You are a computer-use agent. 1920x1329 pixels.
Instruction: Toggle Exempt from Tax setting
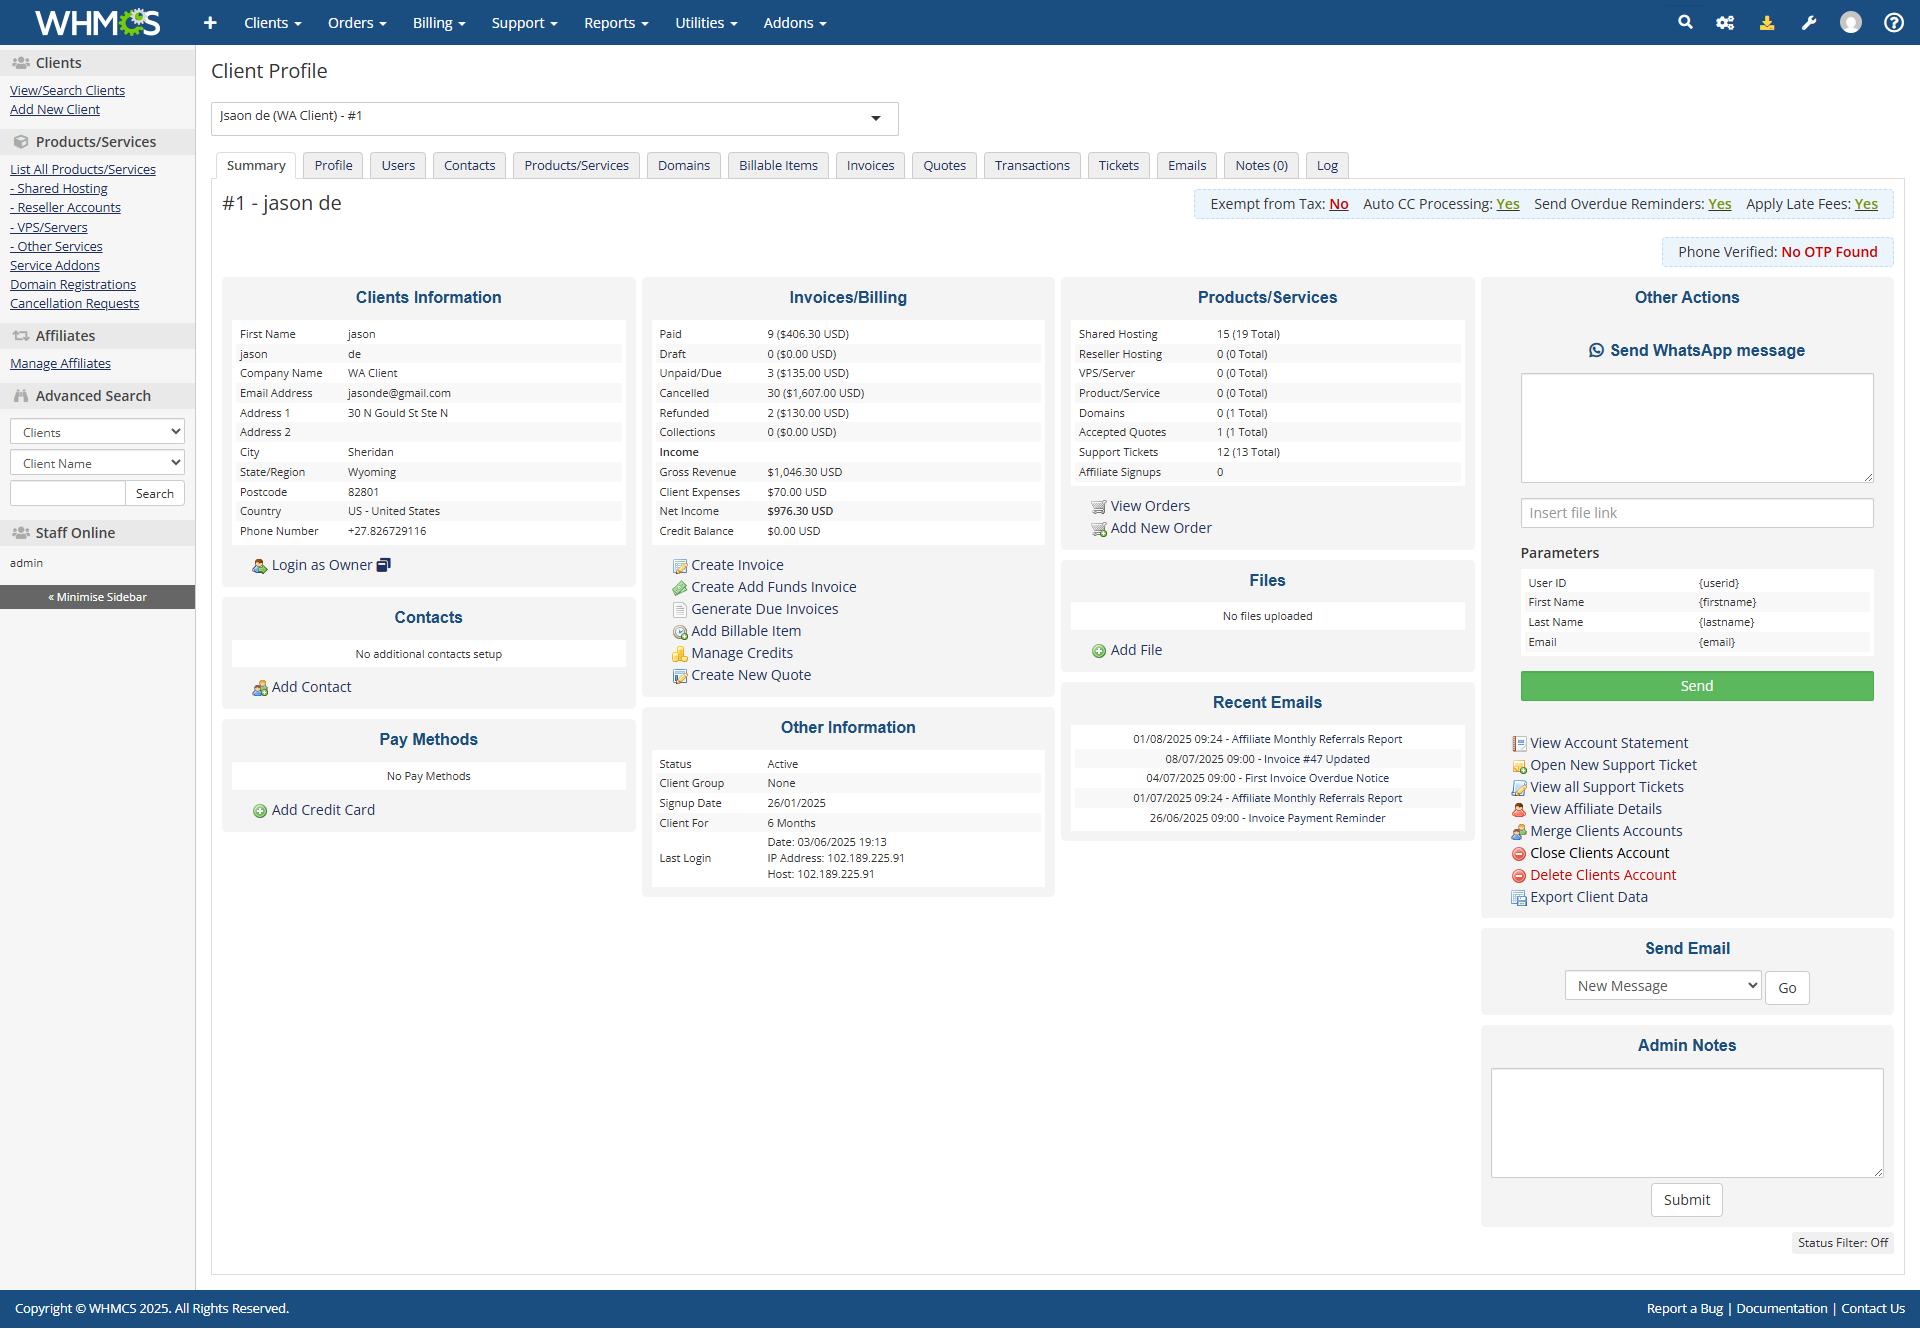[1338, 204]
